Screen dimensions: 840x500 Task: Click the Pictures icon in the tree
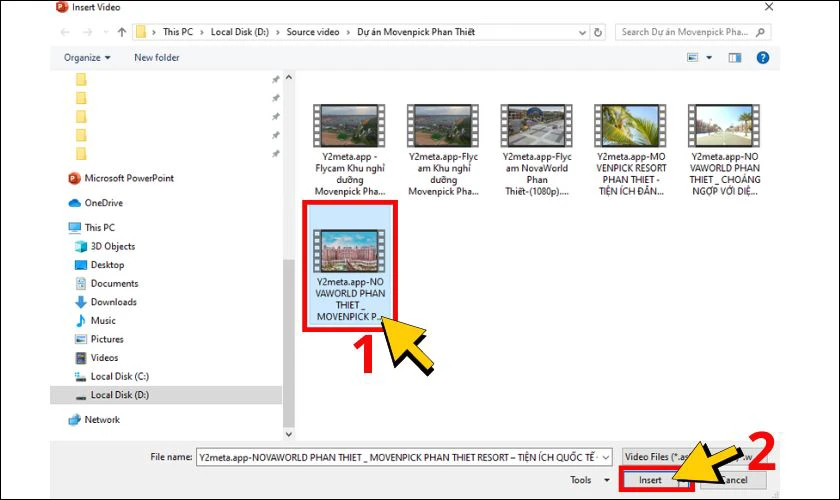pos(81,339)
